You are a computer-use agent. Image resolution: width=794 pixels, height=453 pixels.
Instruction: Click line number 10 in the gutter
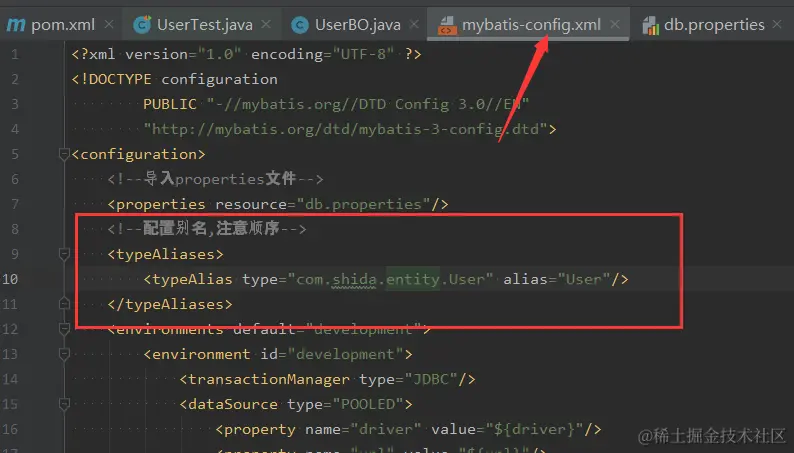click(10, 279)
